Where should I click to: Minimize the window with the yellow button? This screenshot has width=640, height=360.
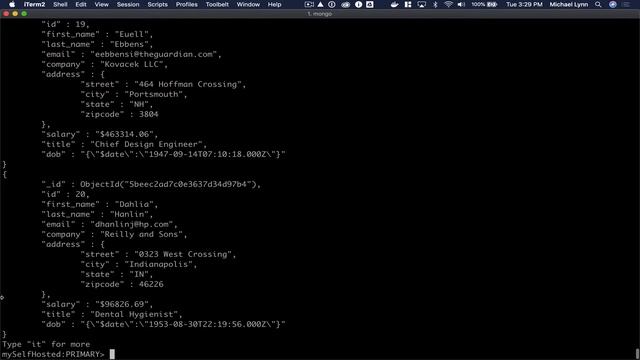click(15, 13)
